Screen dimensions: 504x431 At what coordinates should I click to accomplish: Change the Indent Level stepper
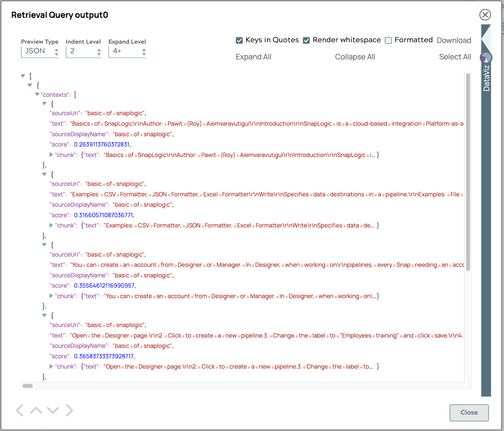click(83, 51)
